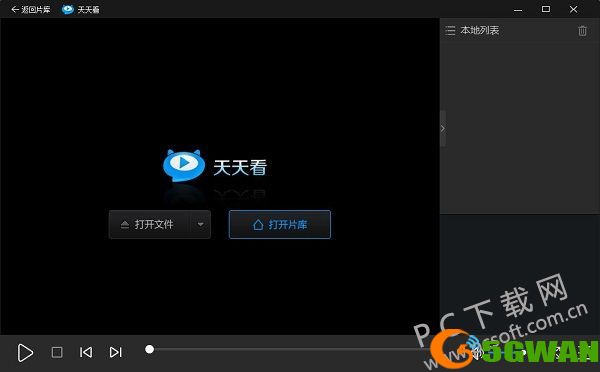
Task: Skip to the next track
Action: (x=116, y=352)
